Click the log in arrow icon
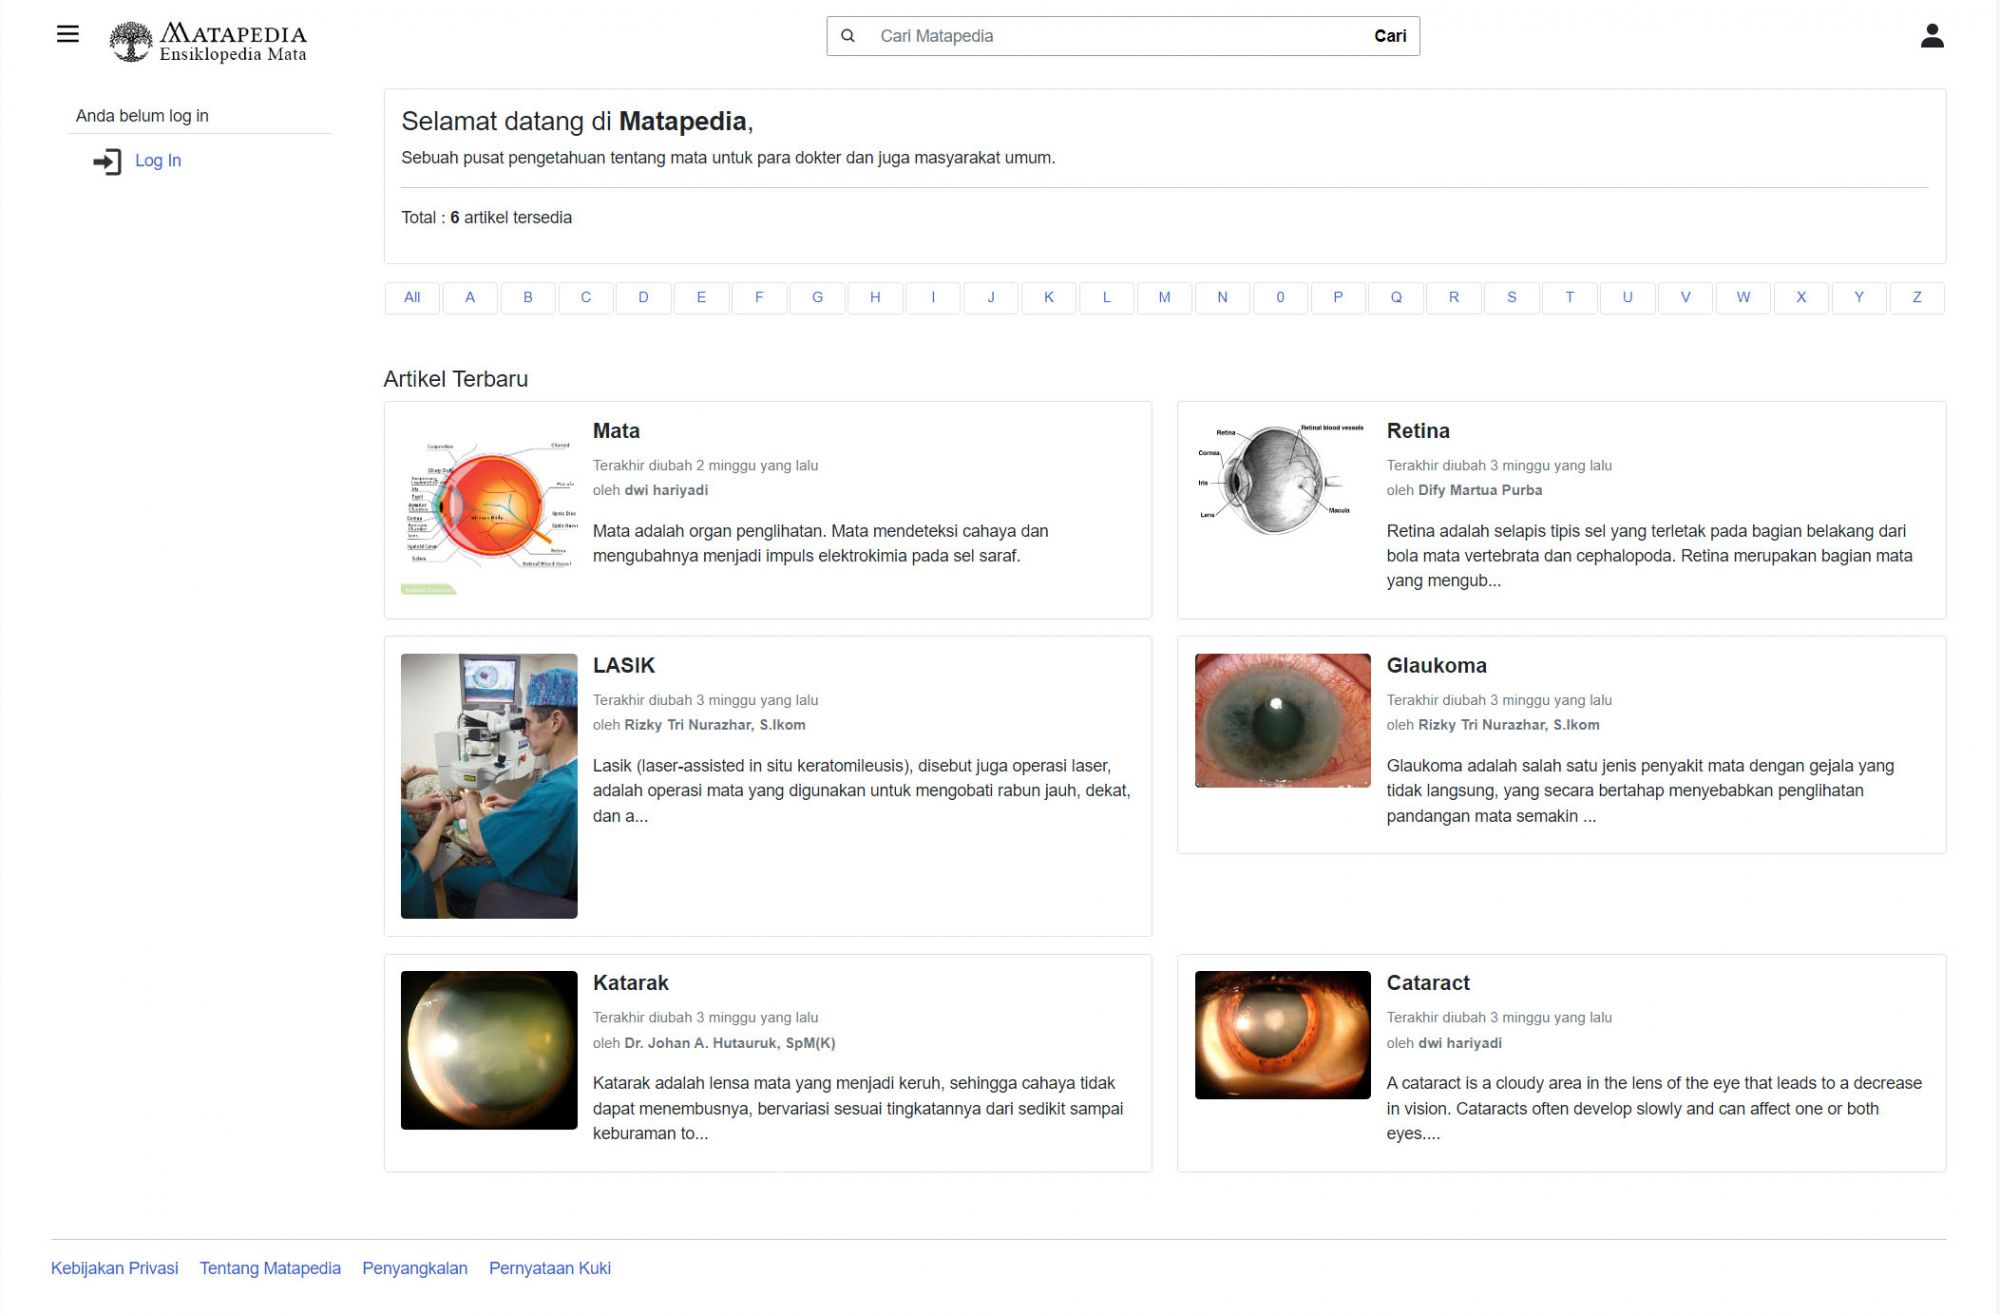This screenshot has width=2000, height=1314. (x=107, y=161)
